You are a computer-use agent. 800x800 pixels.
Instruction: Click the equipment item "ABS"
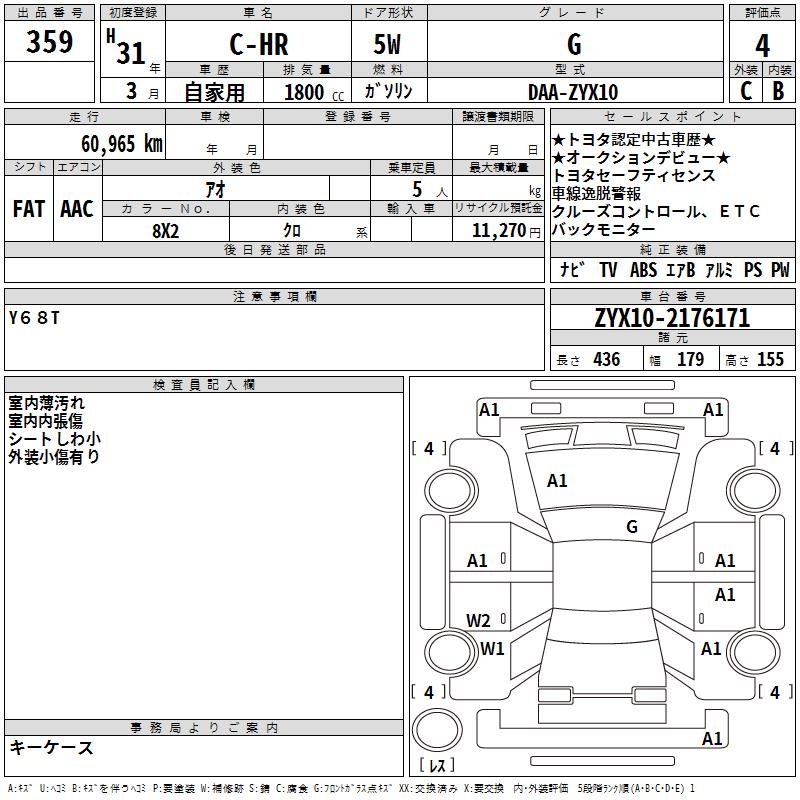pyautogui.click(x=643, y=269)
